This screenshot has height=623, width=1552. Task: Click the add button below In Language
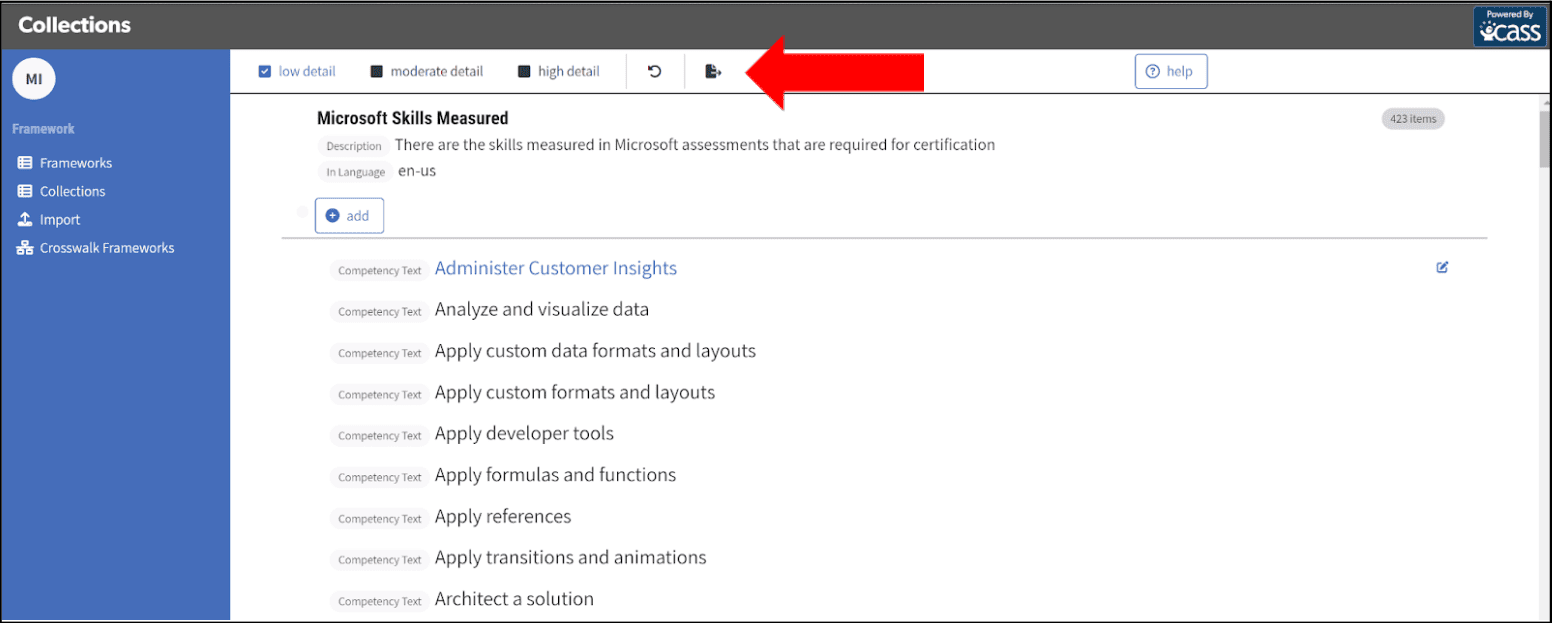point(349,215)
